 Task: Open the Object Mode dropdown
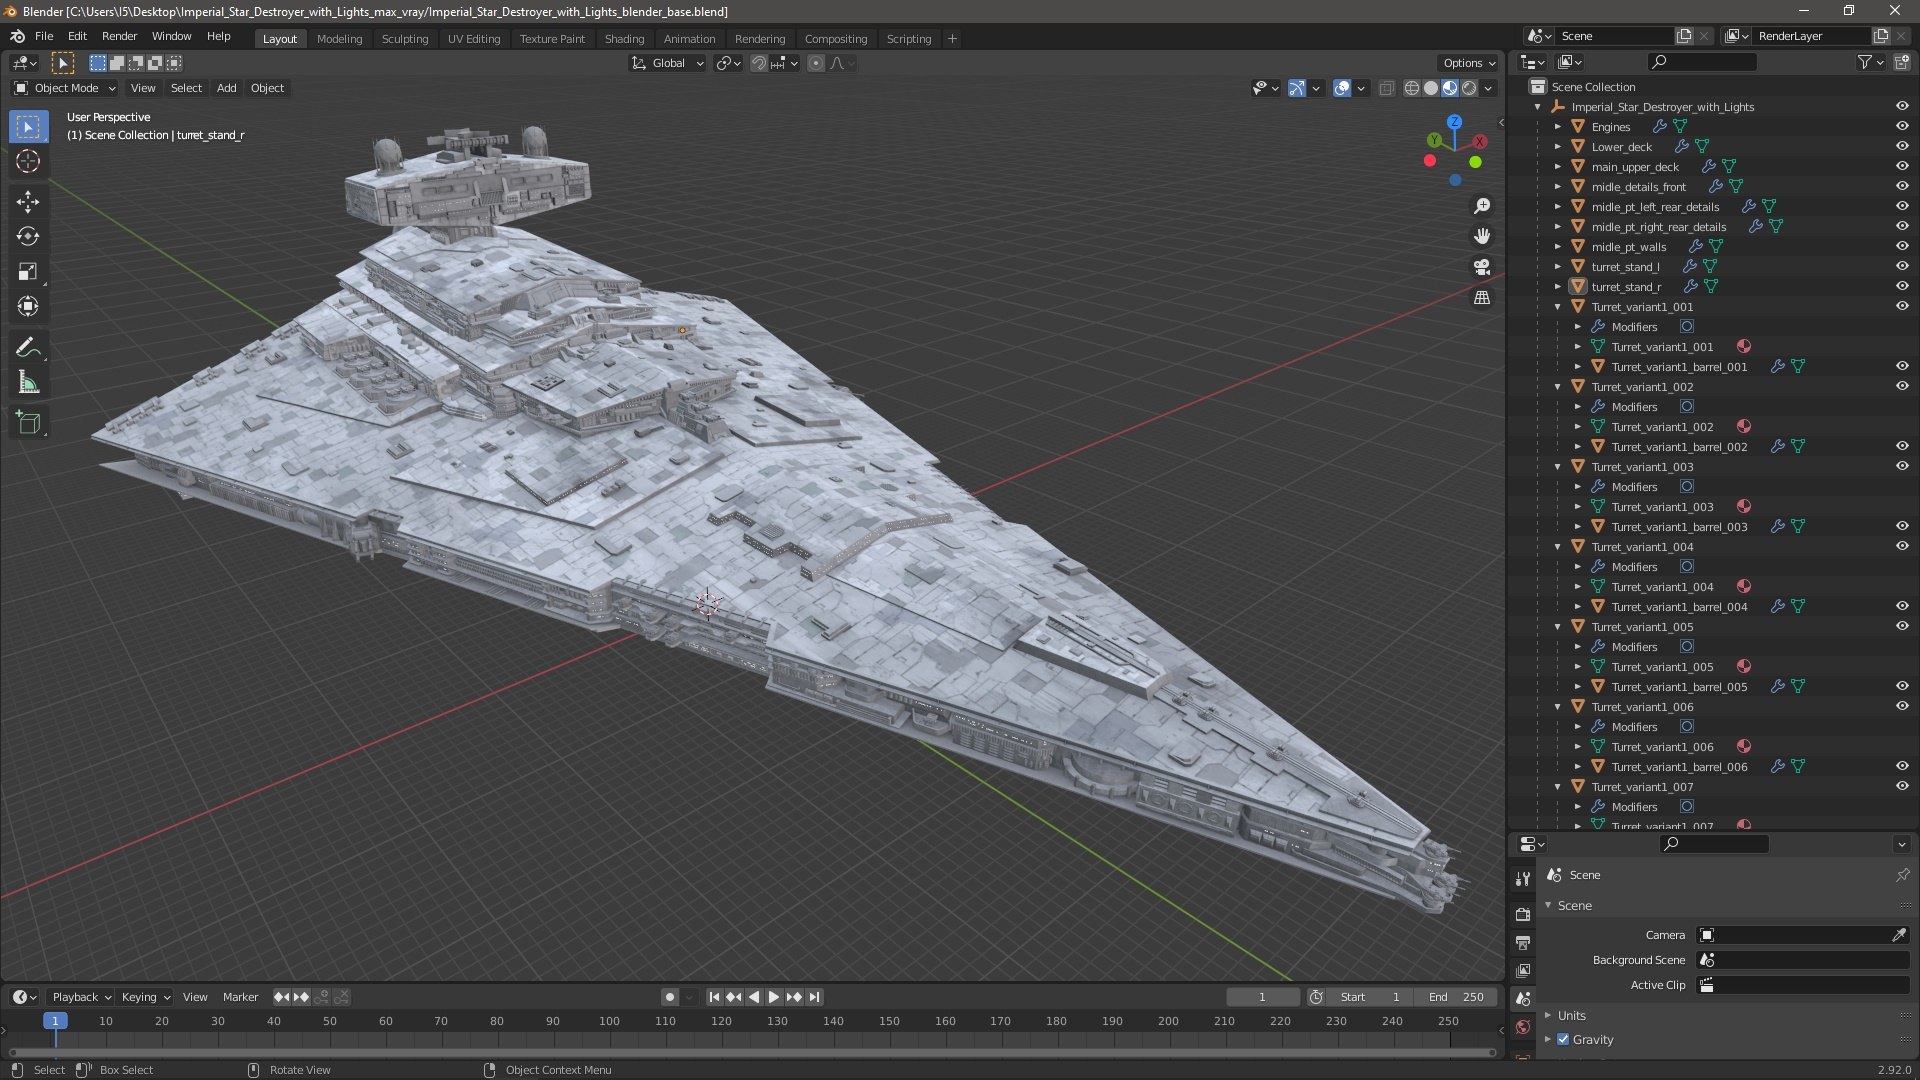click(x=65, y=88)
